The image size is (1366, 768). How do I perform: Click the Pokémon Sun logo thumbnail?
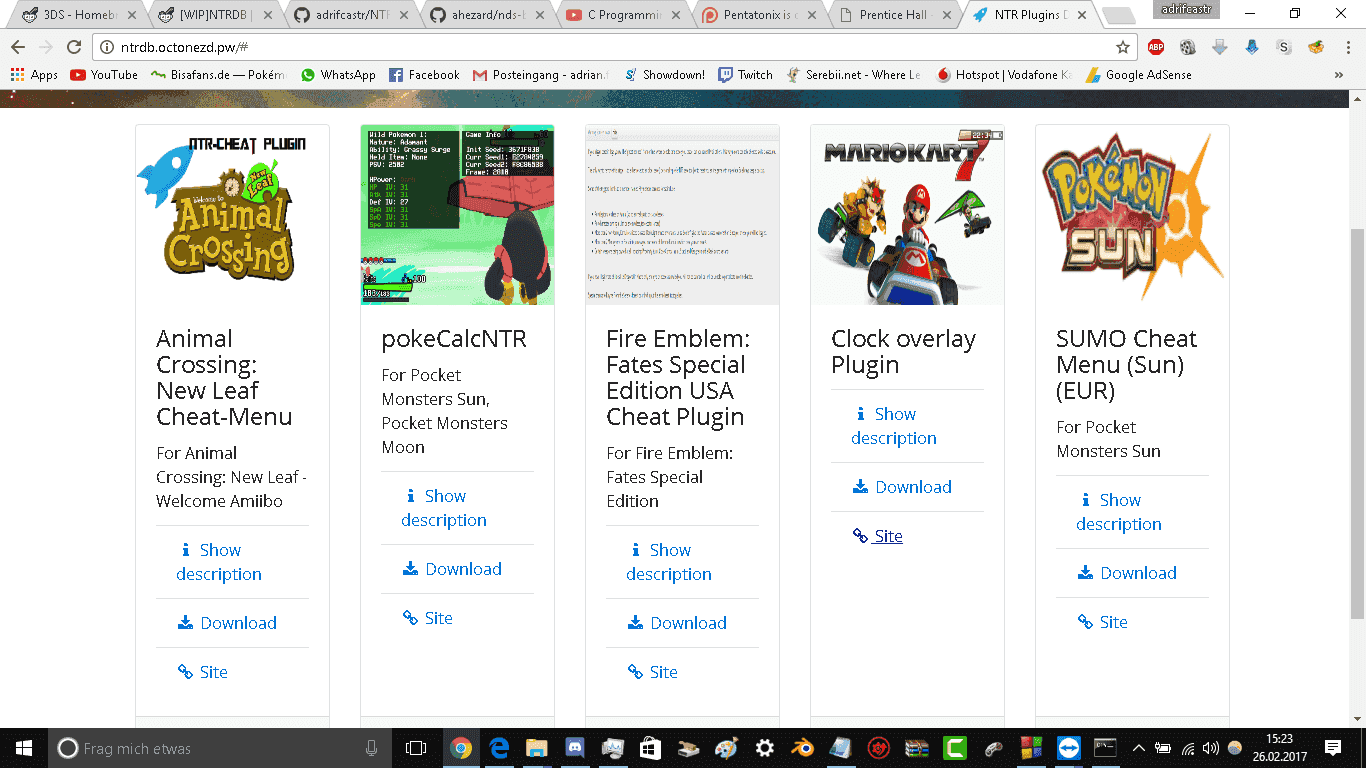pyautogui.click(x=1132, y=215)
